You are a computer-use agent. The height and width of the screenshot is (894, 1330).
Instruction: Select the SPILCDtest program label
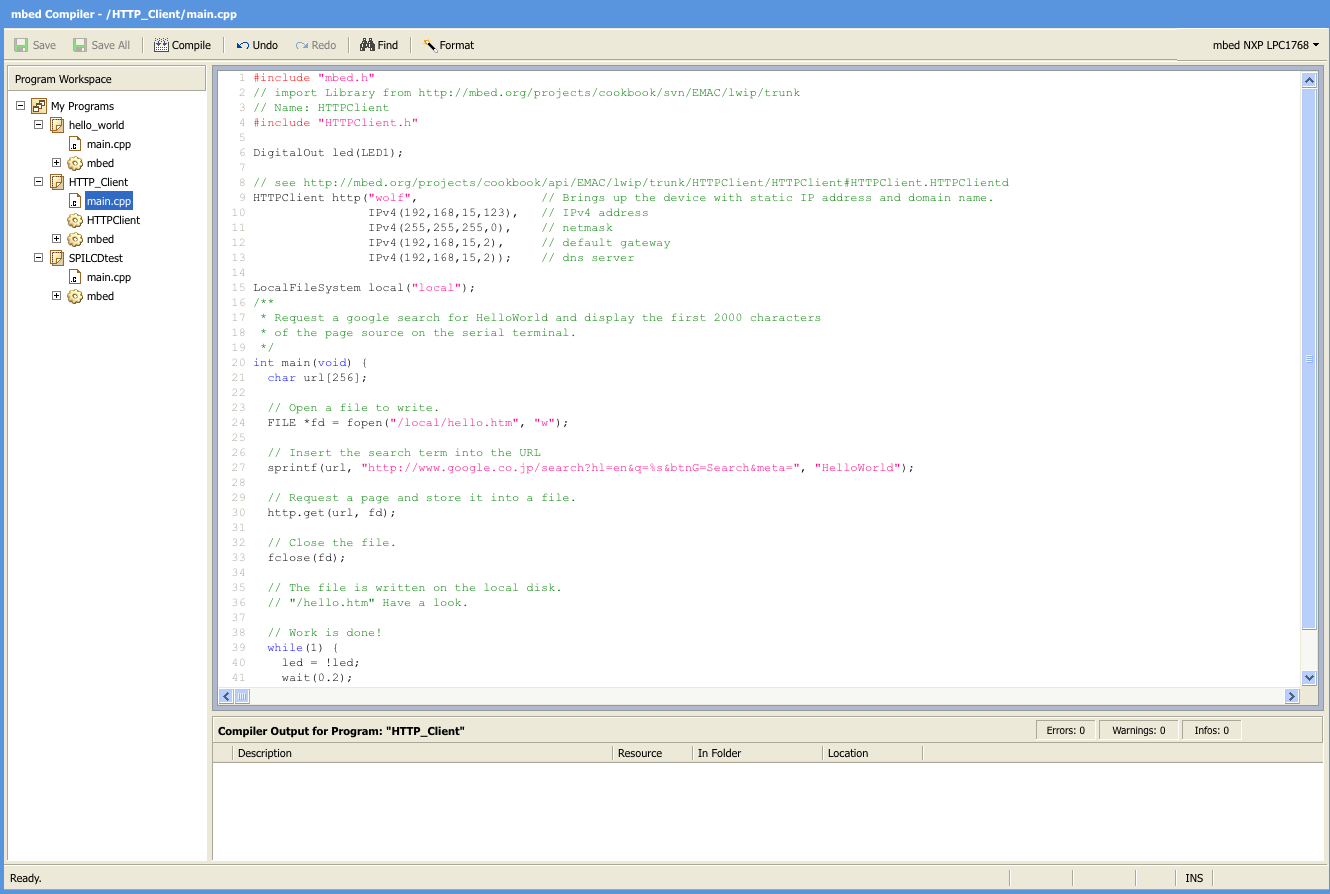96,258
